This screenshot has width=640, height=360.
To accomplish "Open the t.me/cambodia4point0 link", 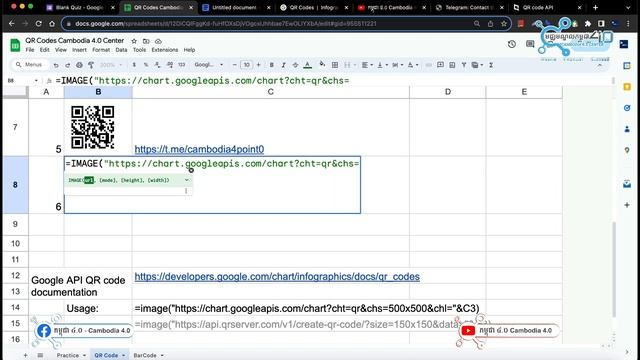I will point(199,149).
